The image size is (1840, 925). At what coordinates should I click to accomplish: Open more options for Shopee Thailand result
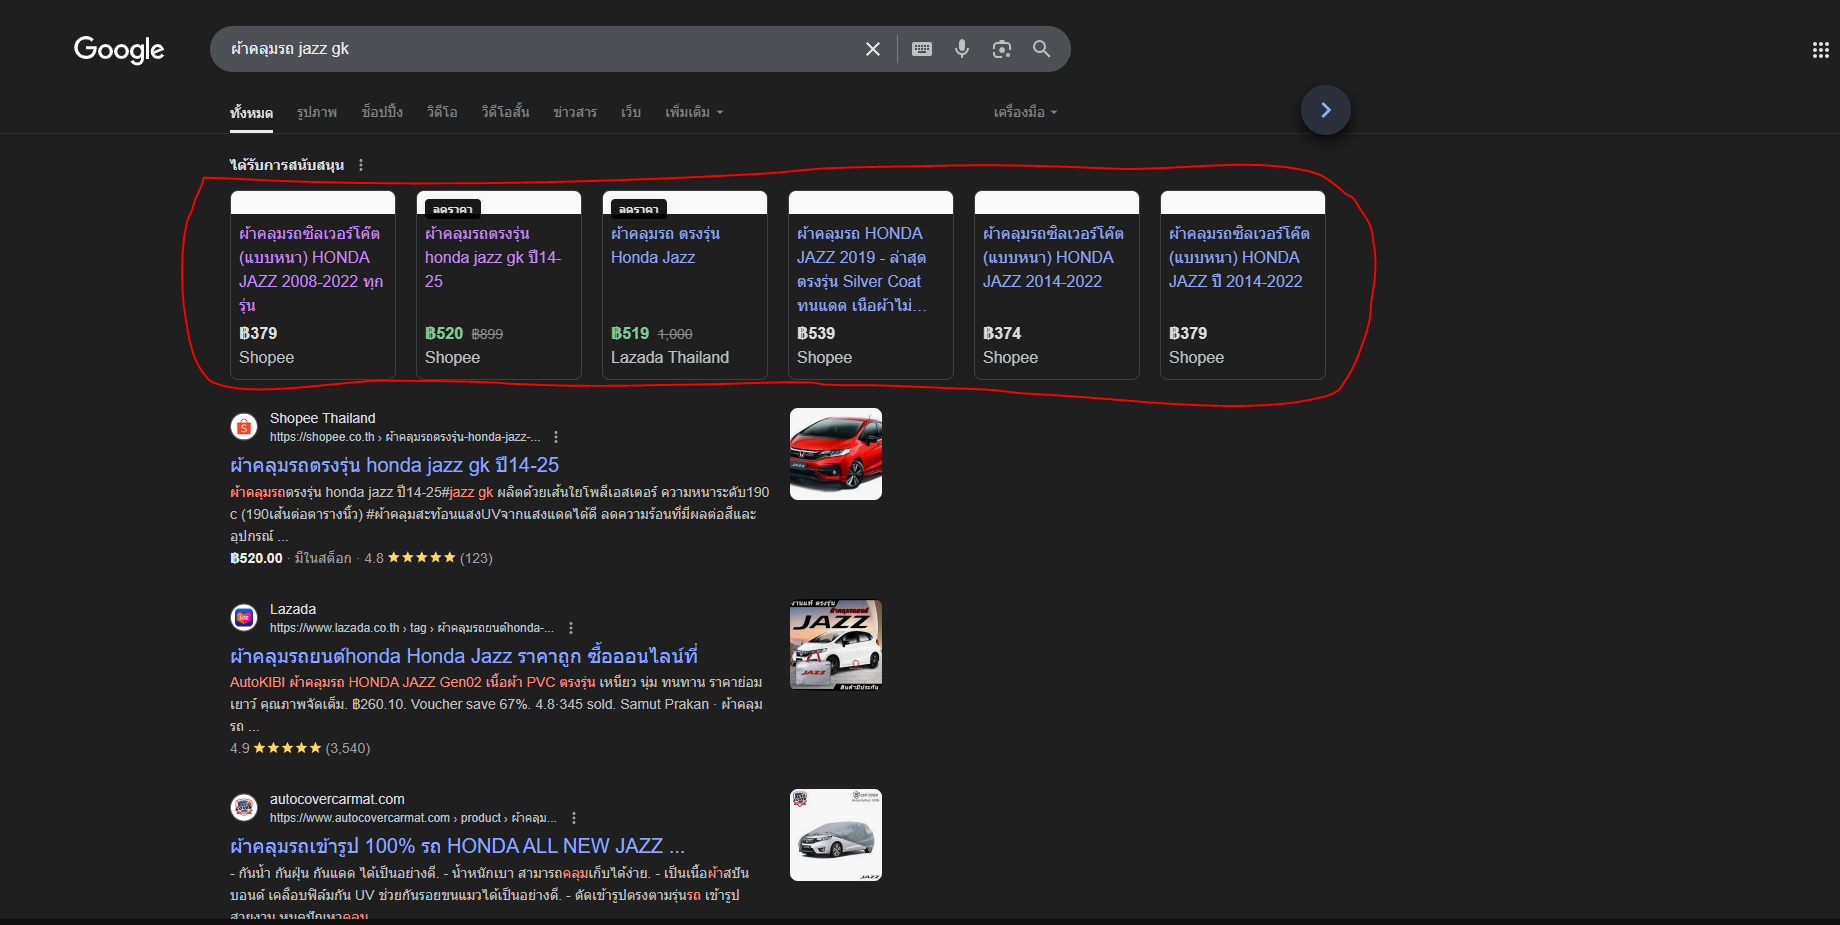click(x=556, y=437)
